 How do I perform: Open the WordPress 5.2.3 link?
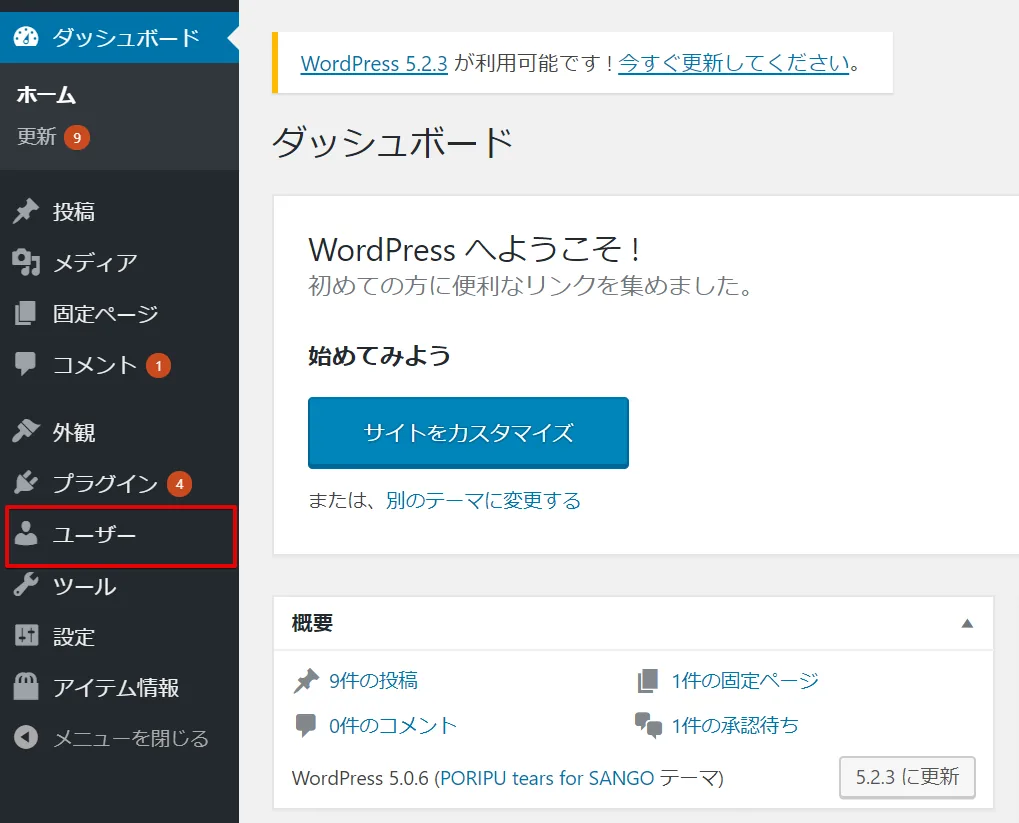(x=374, y=64)
